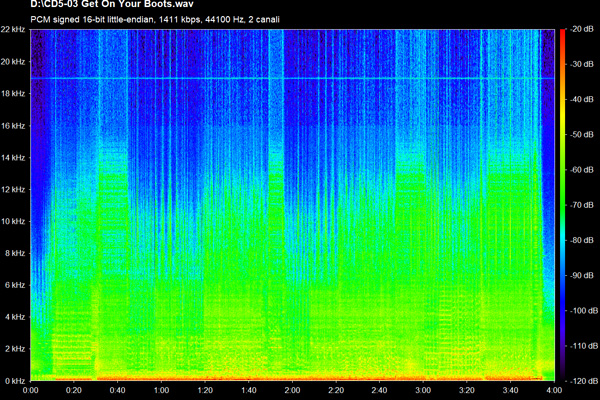Click the 10 kHz frequency label
This screenshot has height=400, width=600.
point(13,221)
